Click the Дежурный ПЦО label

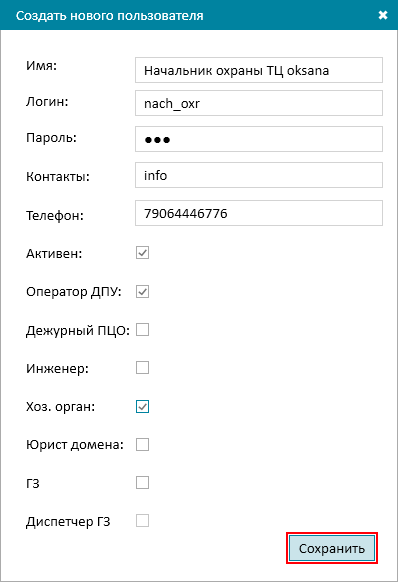[78, 330]
